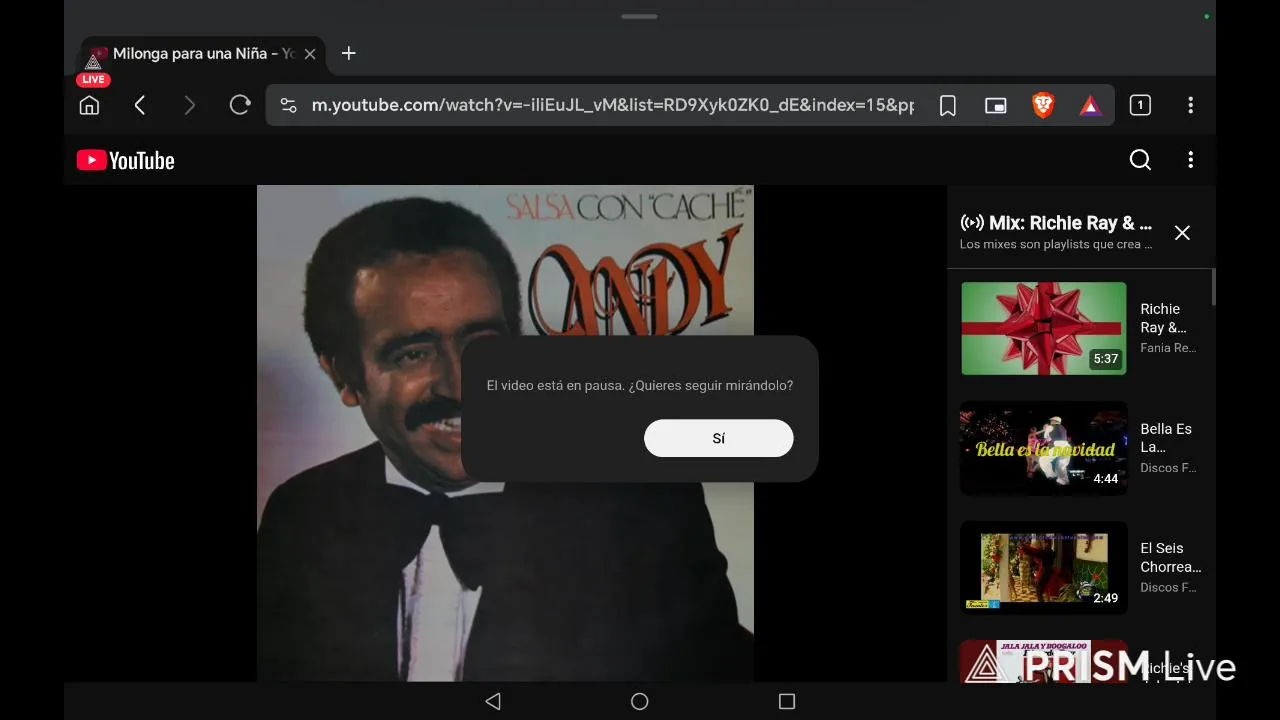
Task: Go to YouTube home via logo
Action: [x=126, y=160]
